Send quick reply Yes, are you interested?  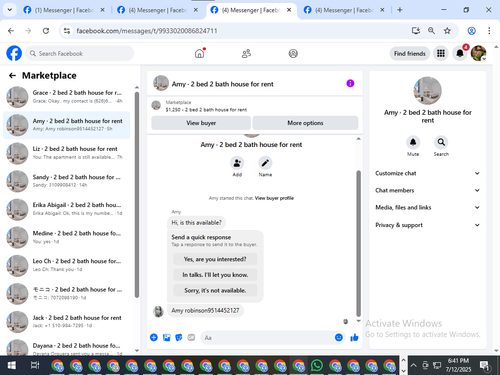215,259
